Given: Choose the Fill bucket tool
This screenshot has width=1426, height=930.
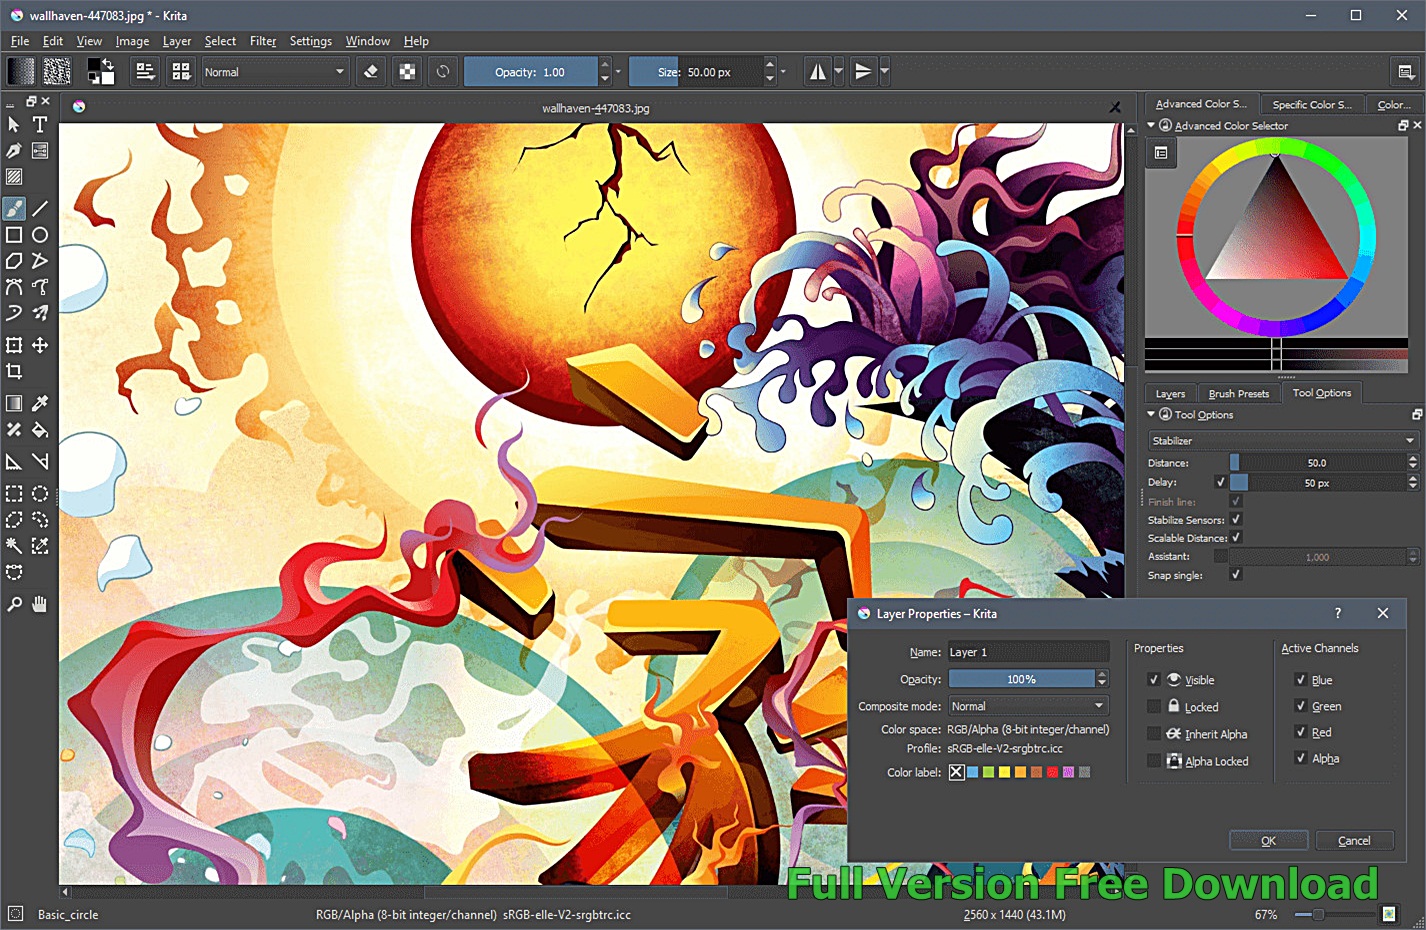Looking at the screenshot, I should click(x=40, y=430).
